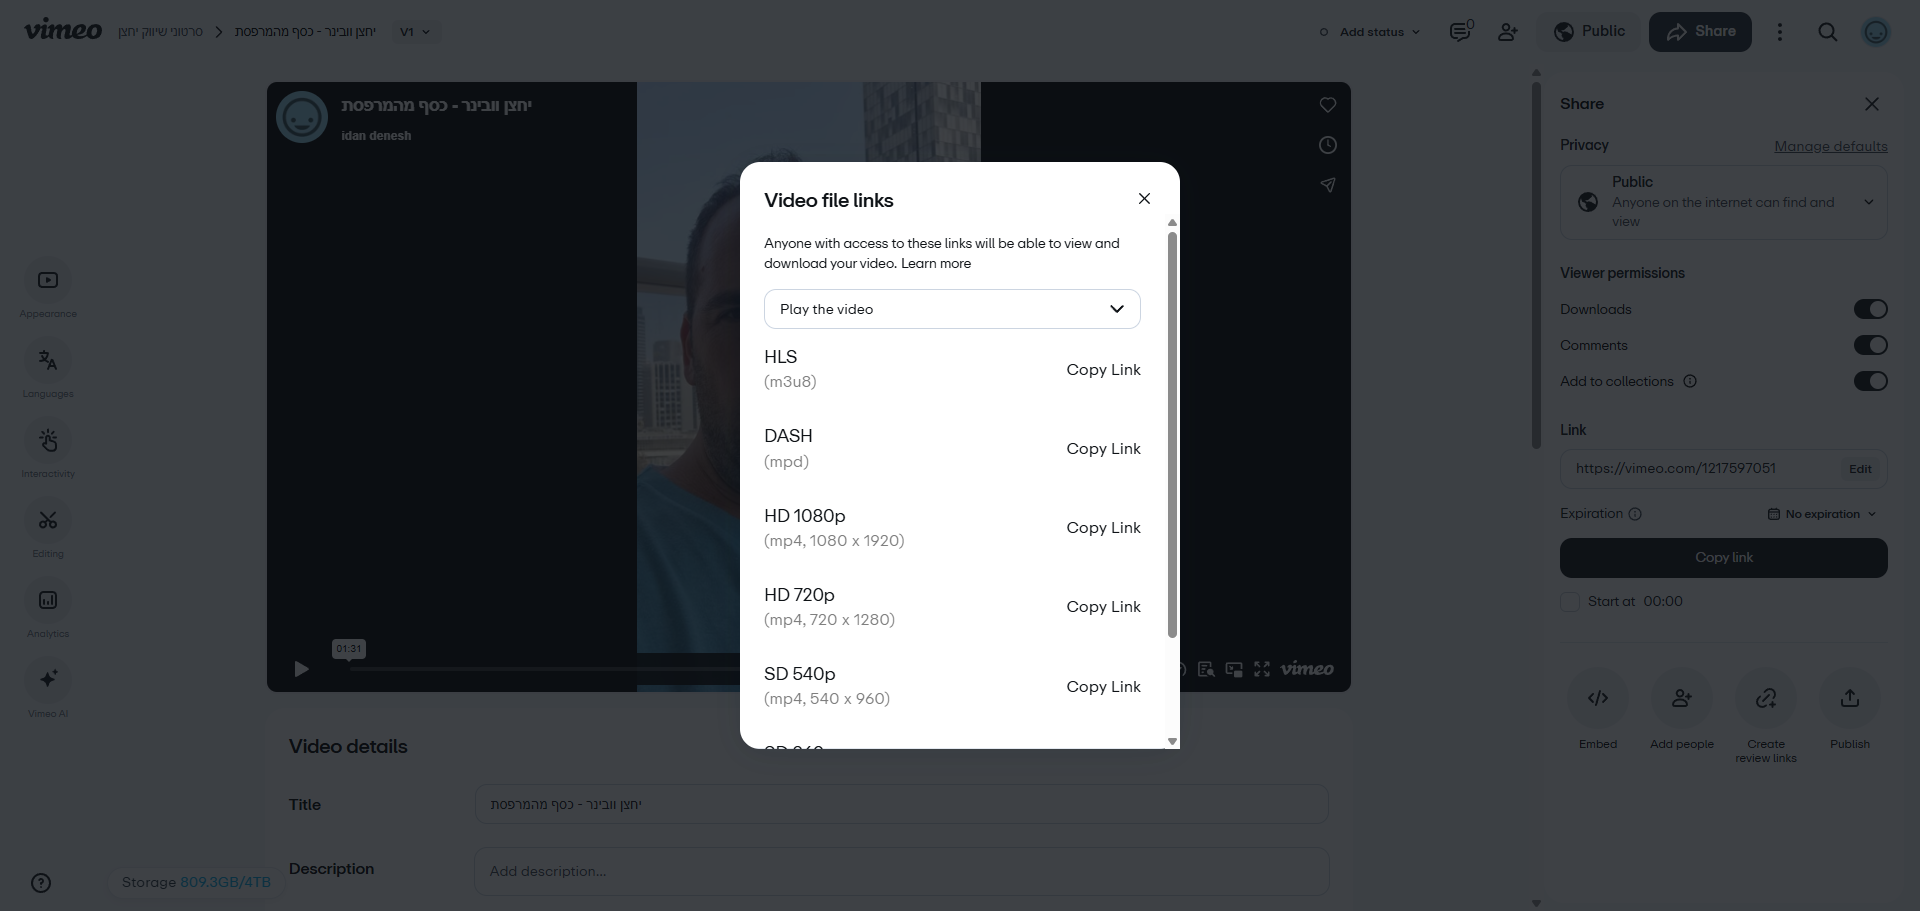Enable the Start at checkbox
Viewport: 1920px width, 911px height.
[x=1570, y=602]
